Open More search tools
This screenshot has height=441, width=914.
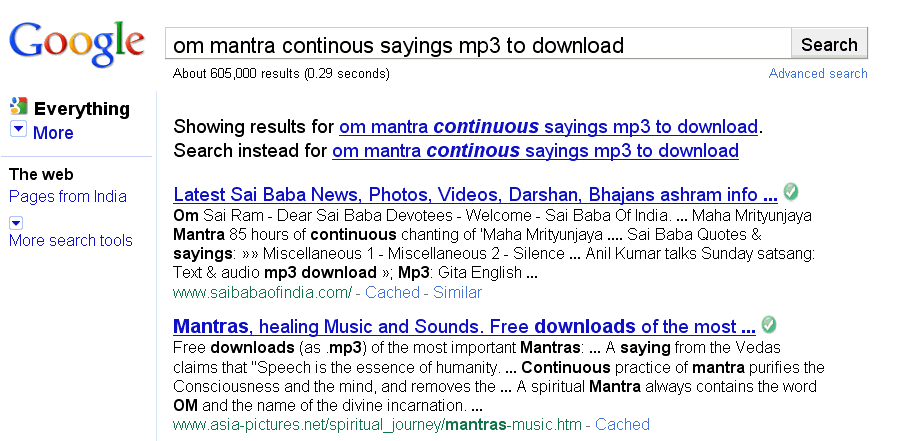(x=71, y=240)
